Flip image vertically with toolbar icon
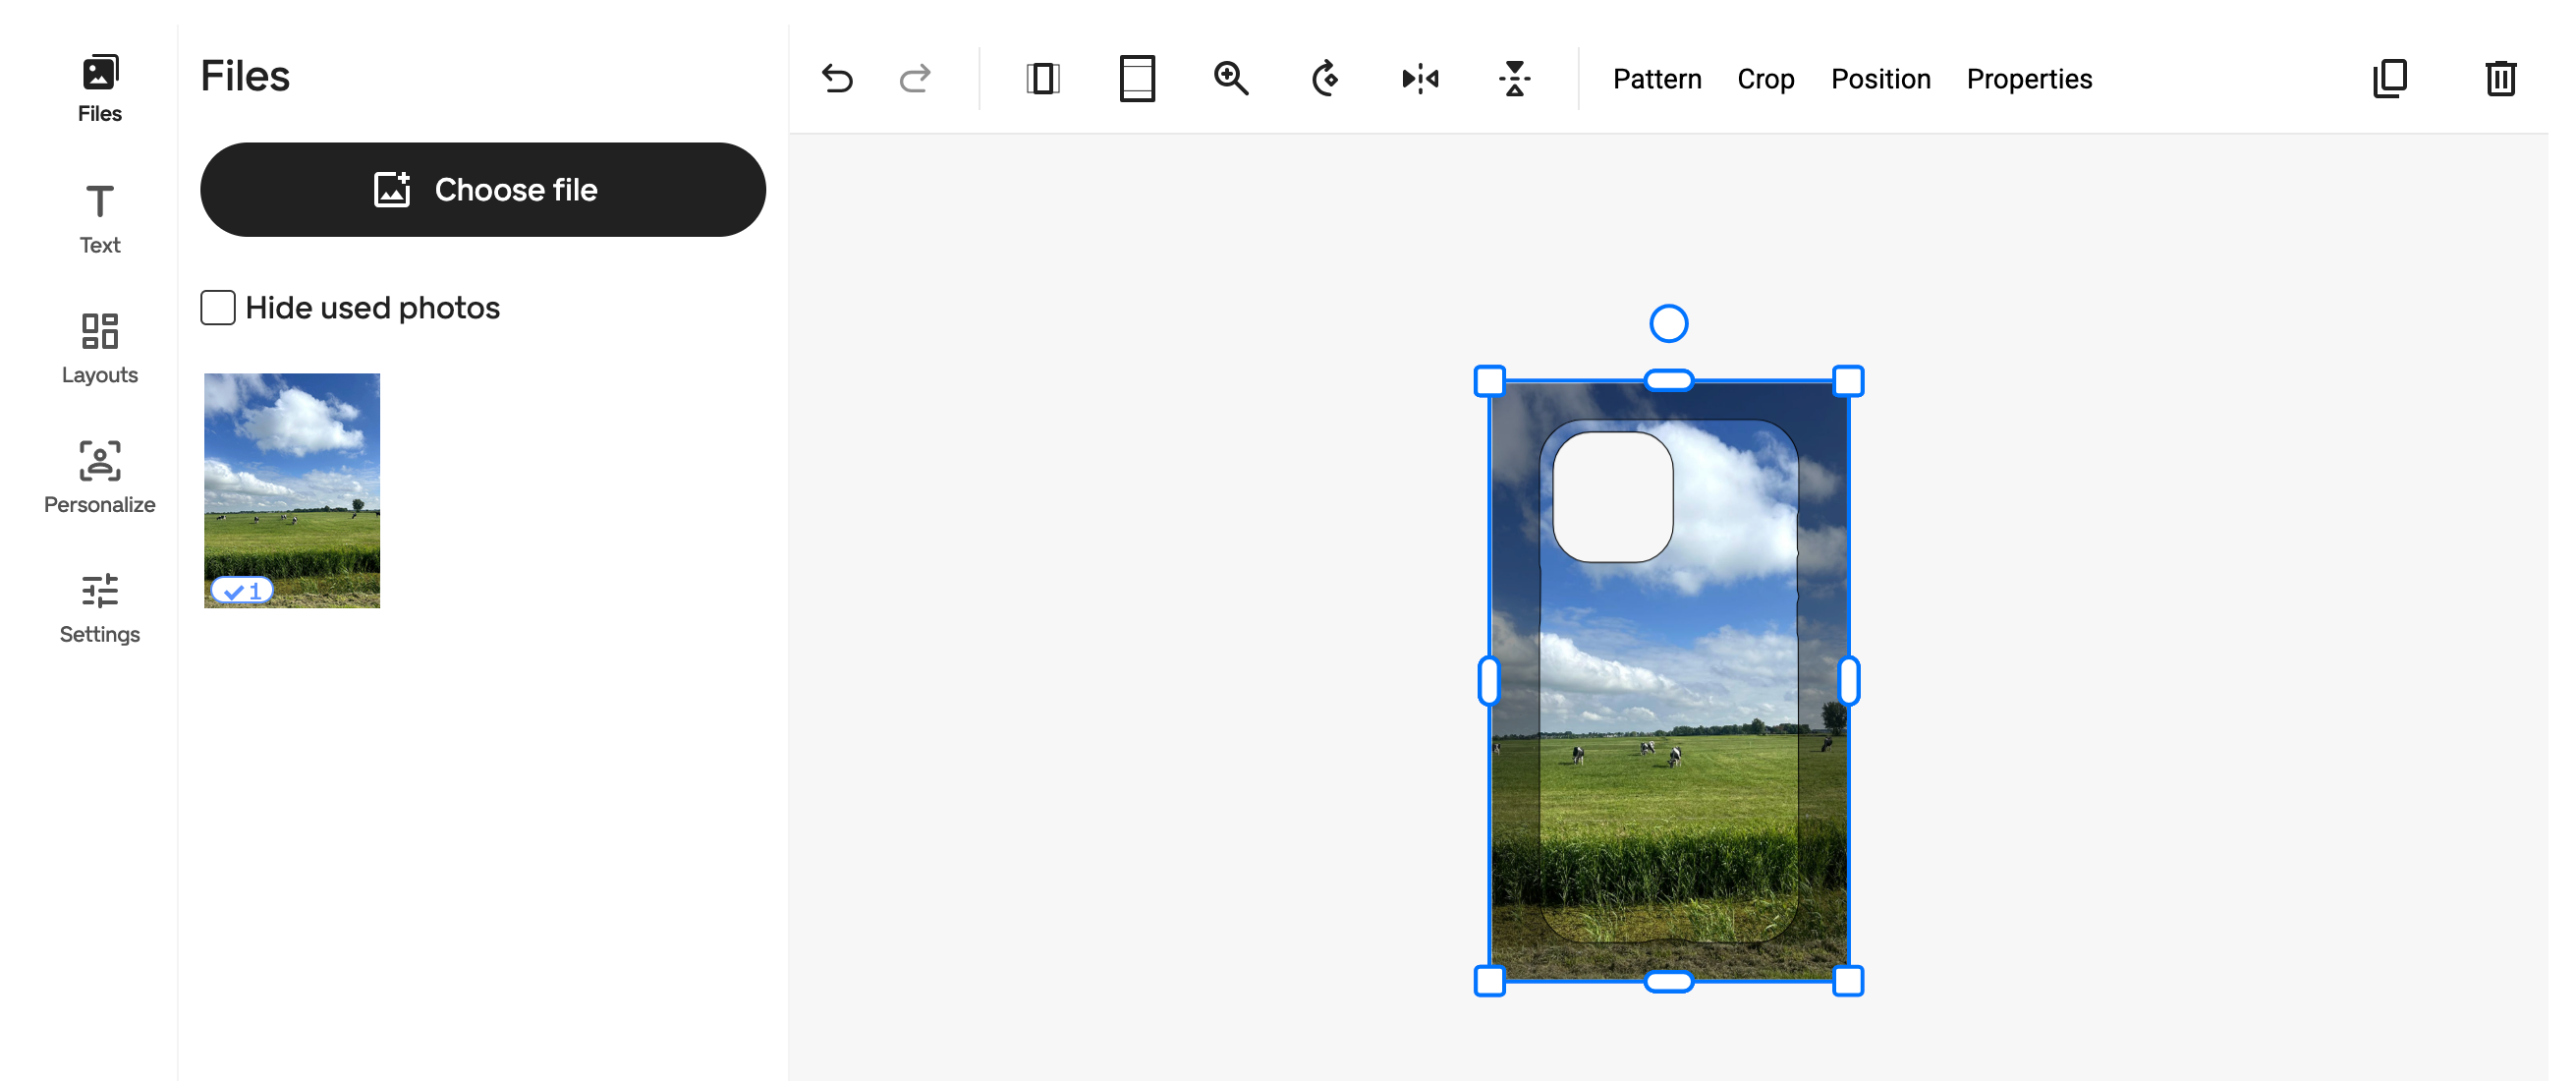The width and height of the screenshot is (2576, 1081). 1515,78
